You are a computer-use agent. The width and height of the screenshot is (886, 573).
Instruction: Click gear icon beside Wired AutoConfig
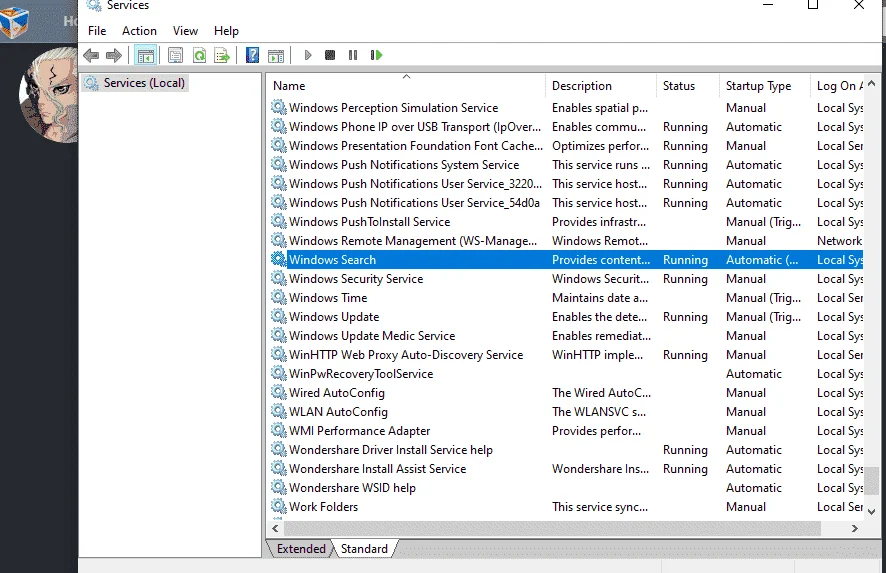click(x=279, y=392)
